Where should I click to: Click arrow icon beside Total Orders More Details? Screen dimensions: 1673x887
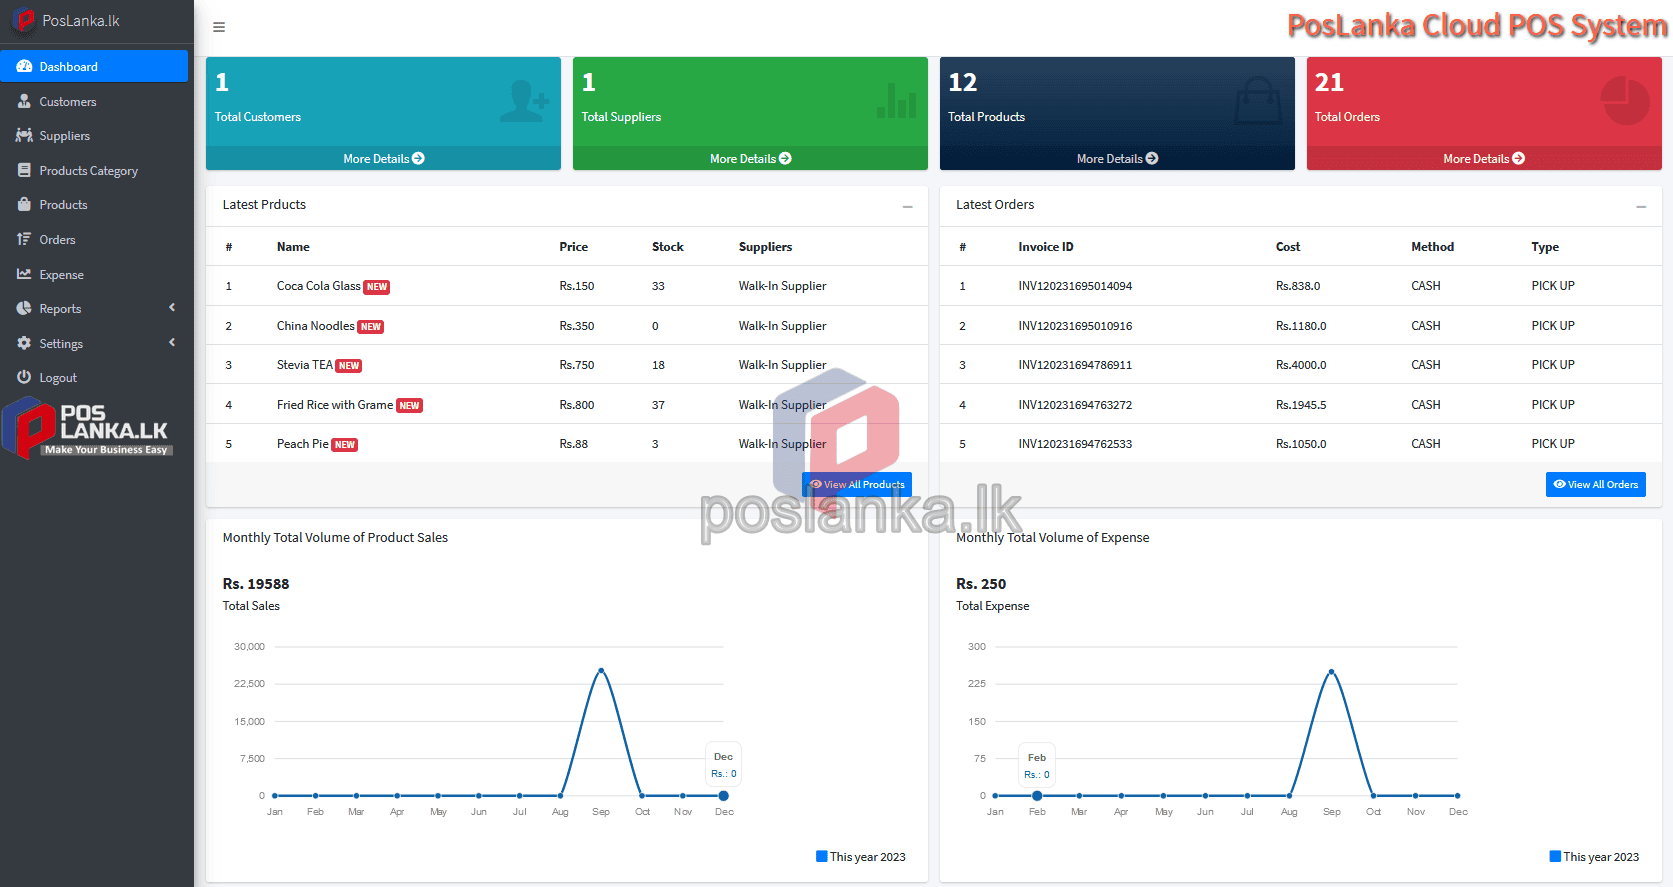tap(1519, 158)
